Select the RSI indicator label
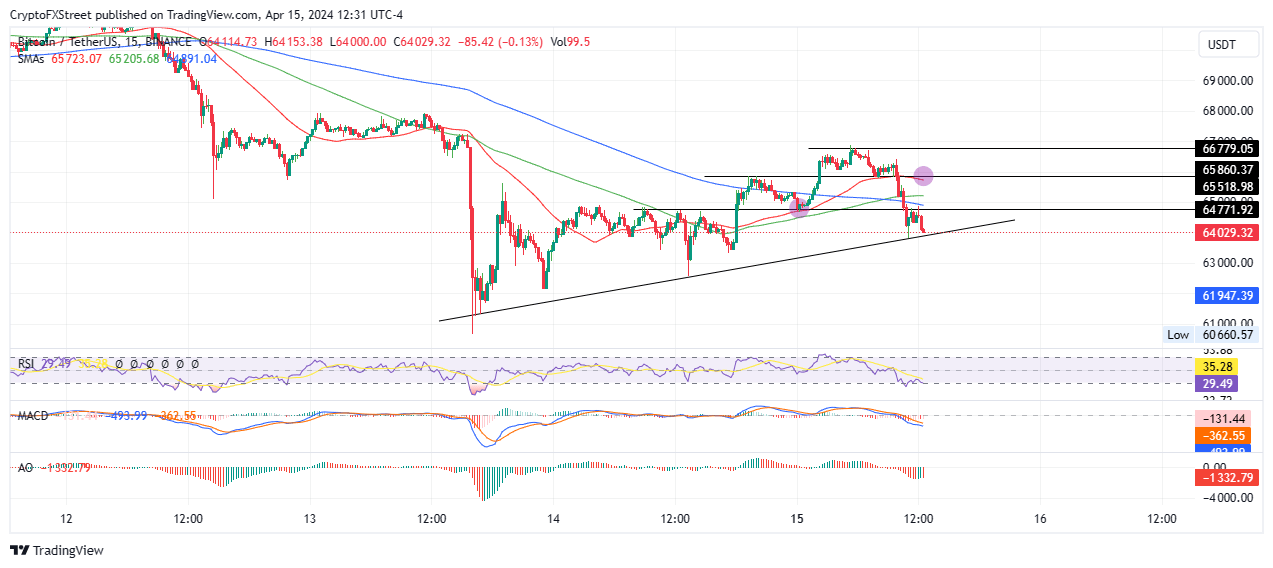Screen dimensions: 1273x568 tap(25, 364)
